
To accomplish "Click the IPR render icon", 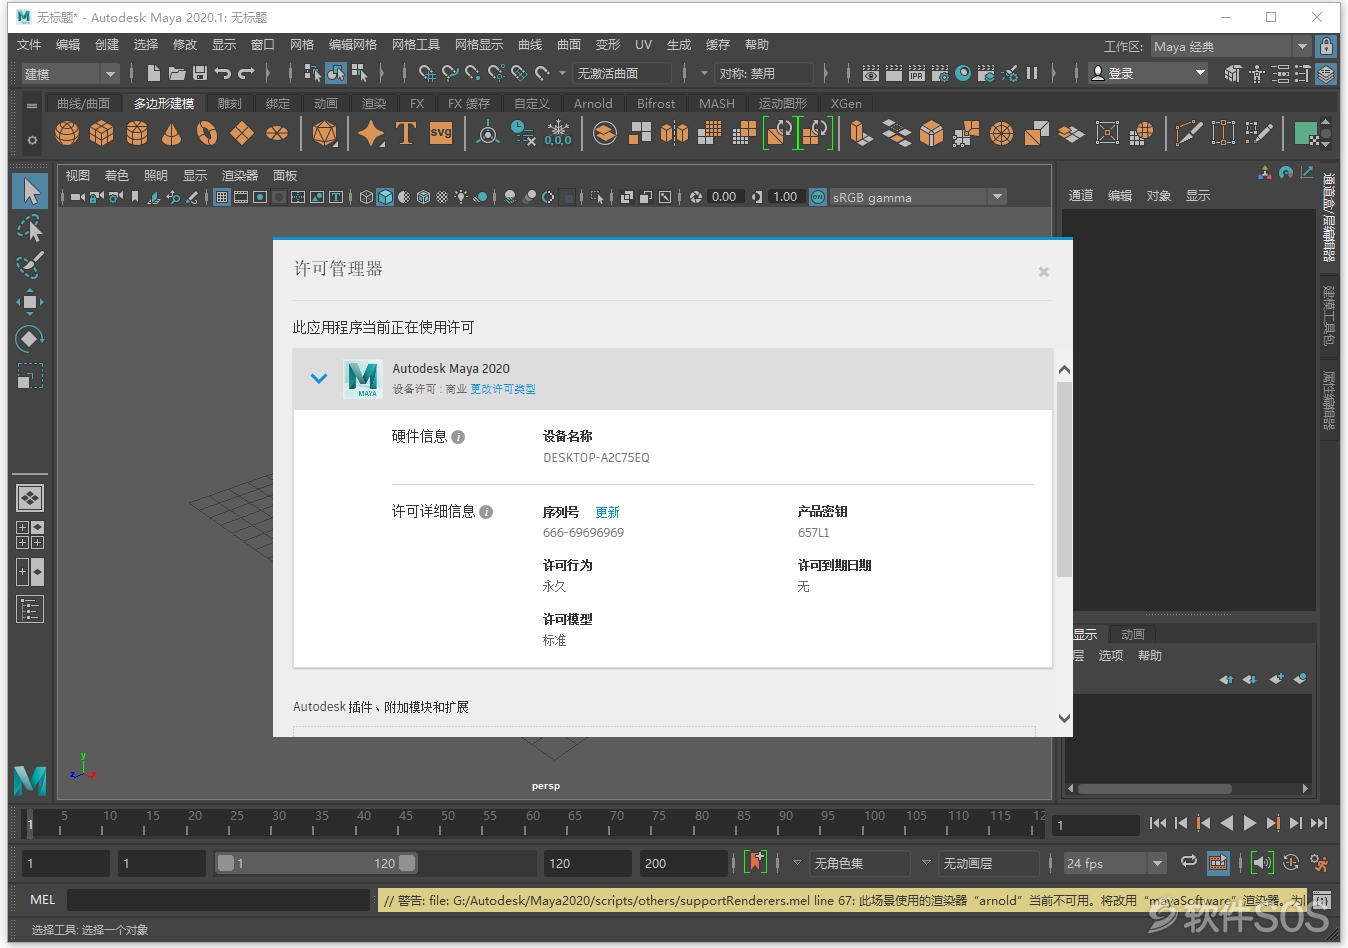I will point(917,73).
